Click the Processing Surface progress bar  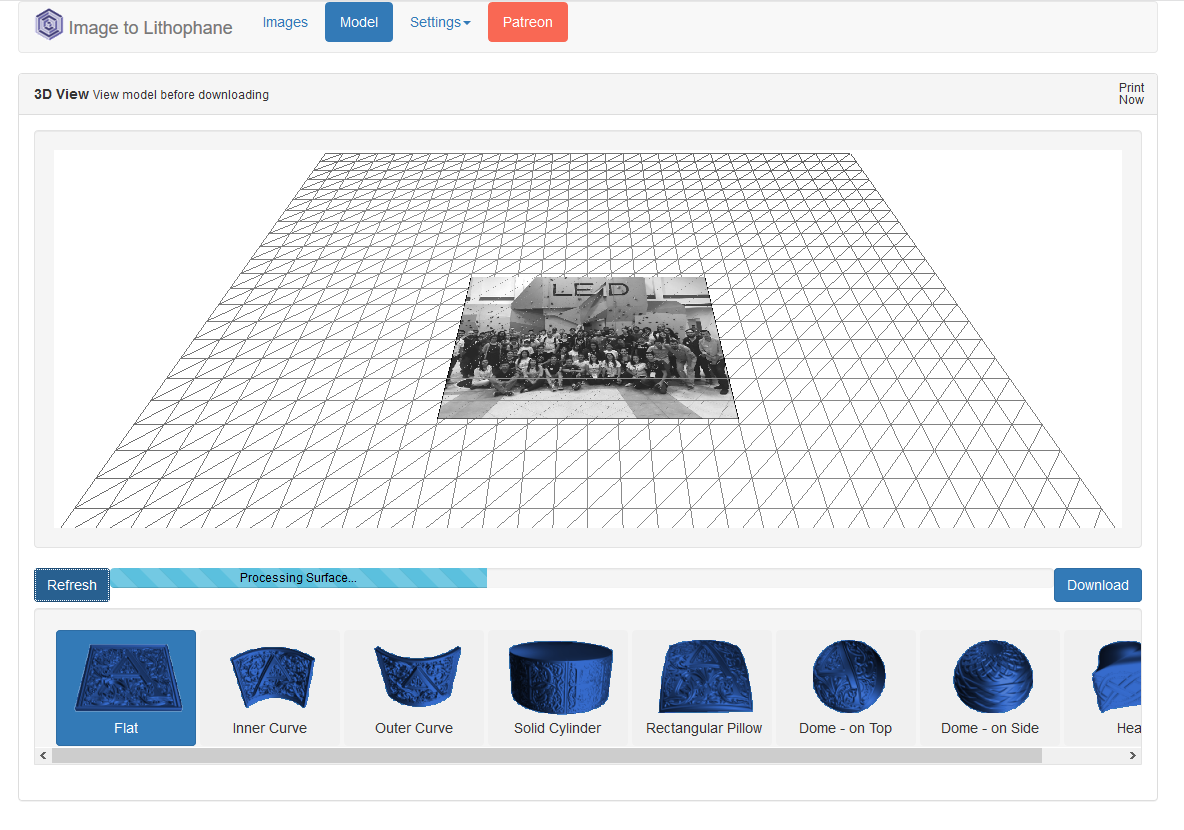(x=298, y=578)
